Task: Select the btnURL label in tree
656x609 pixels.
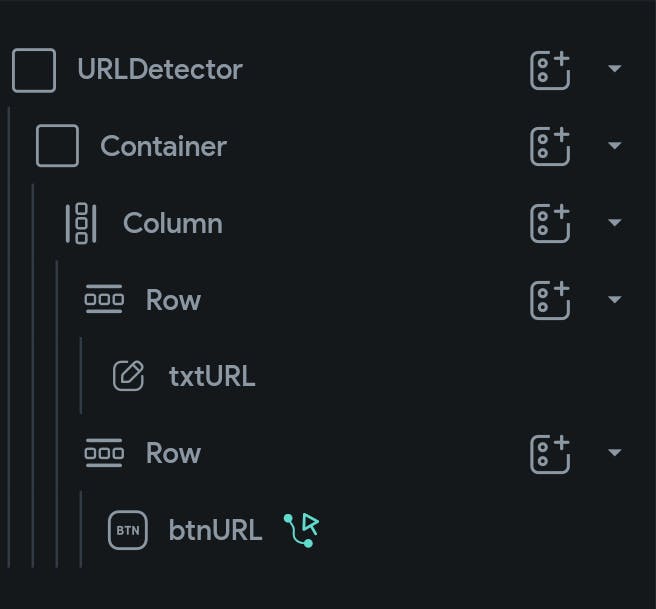Action: point(215,530)
